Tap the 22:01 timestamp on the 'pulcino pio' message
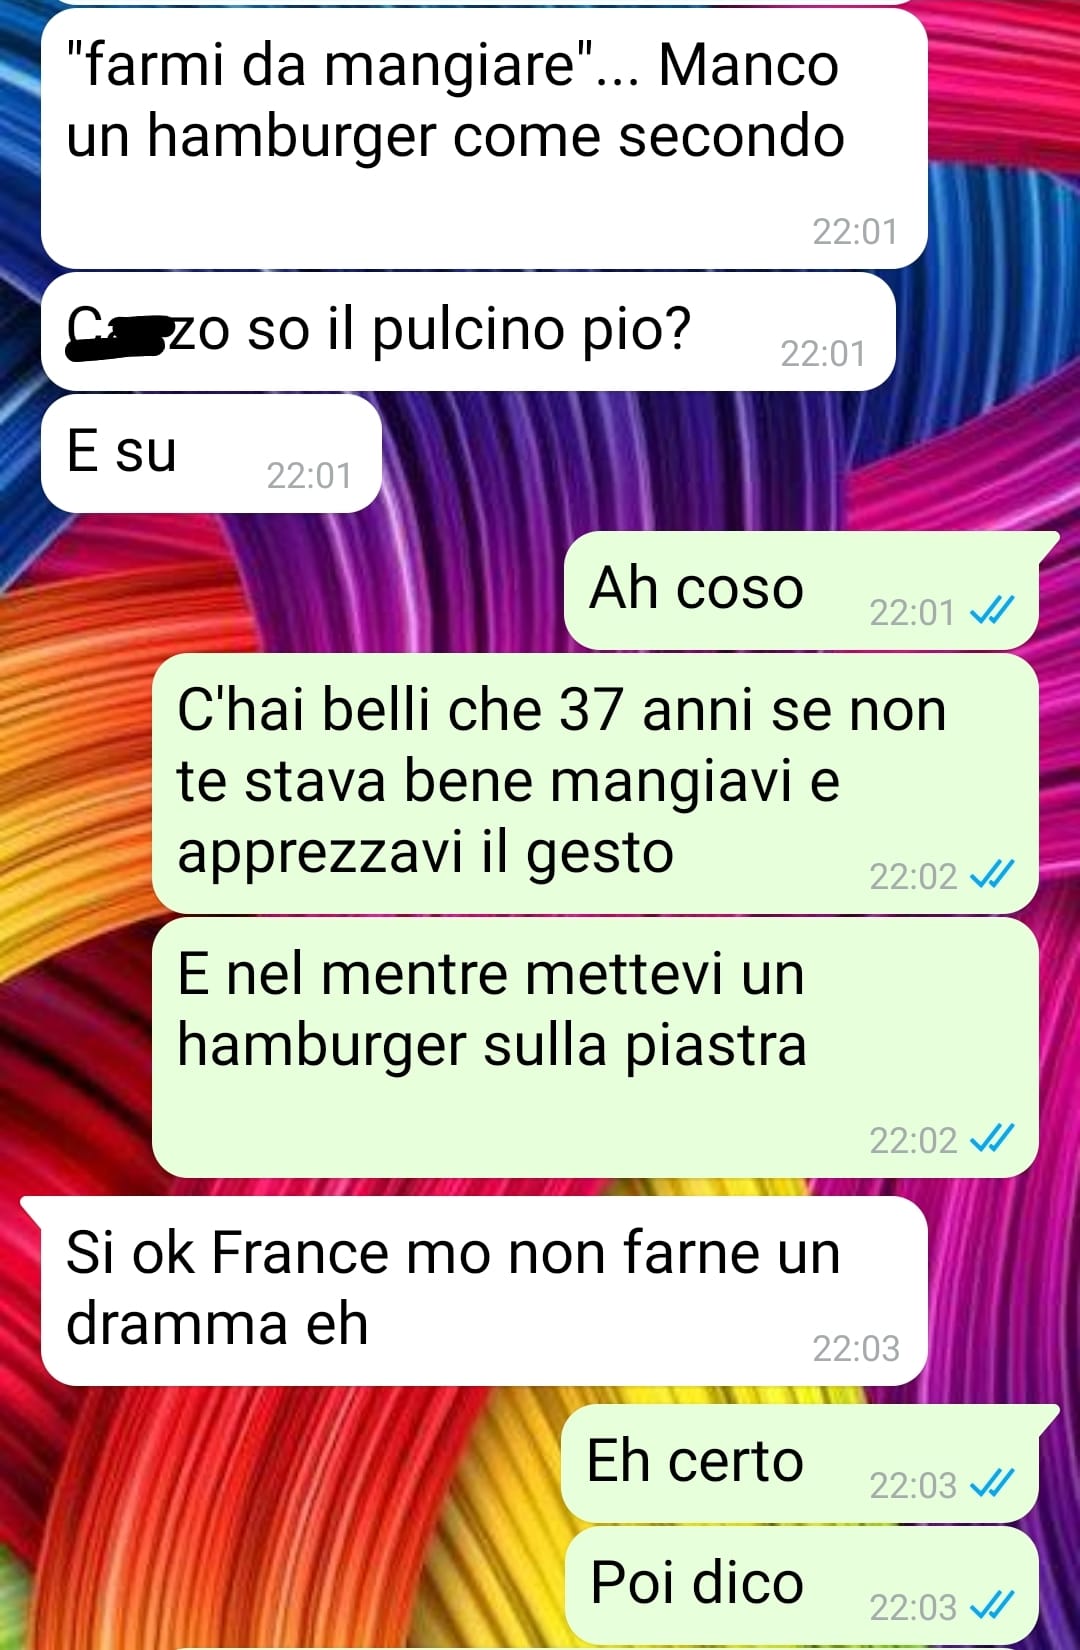The width and height of the screenshot is (1080, 1650). click(x=823, y=354)
